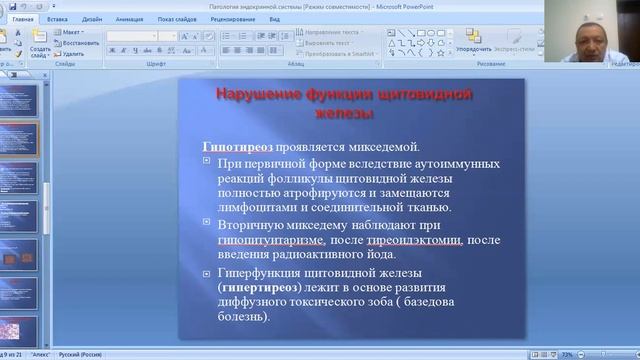Open the font size combo box

[x=168, y=36]
